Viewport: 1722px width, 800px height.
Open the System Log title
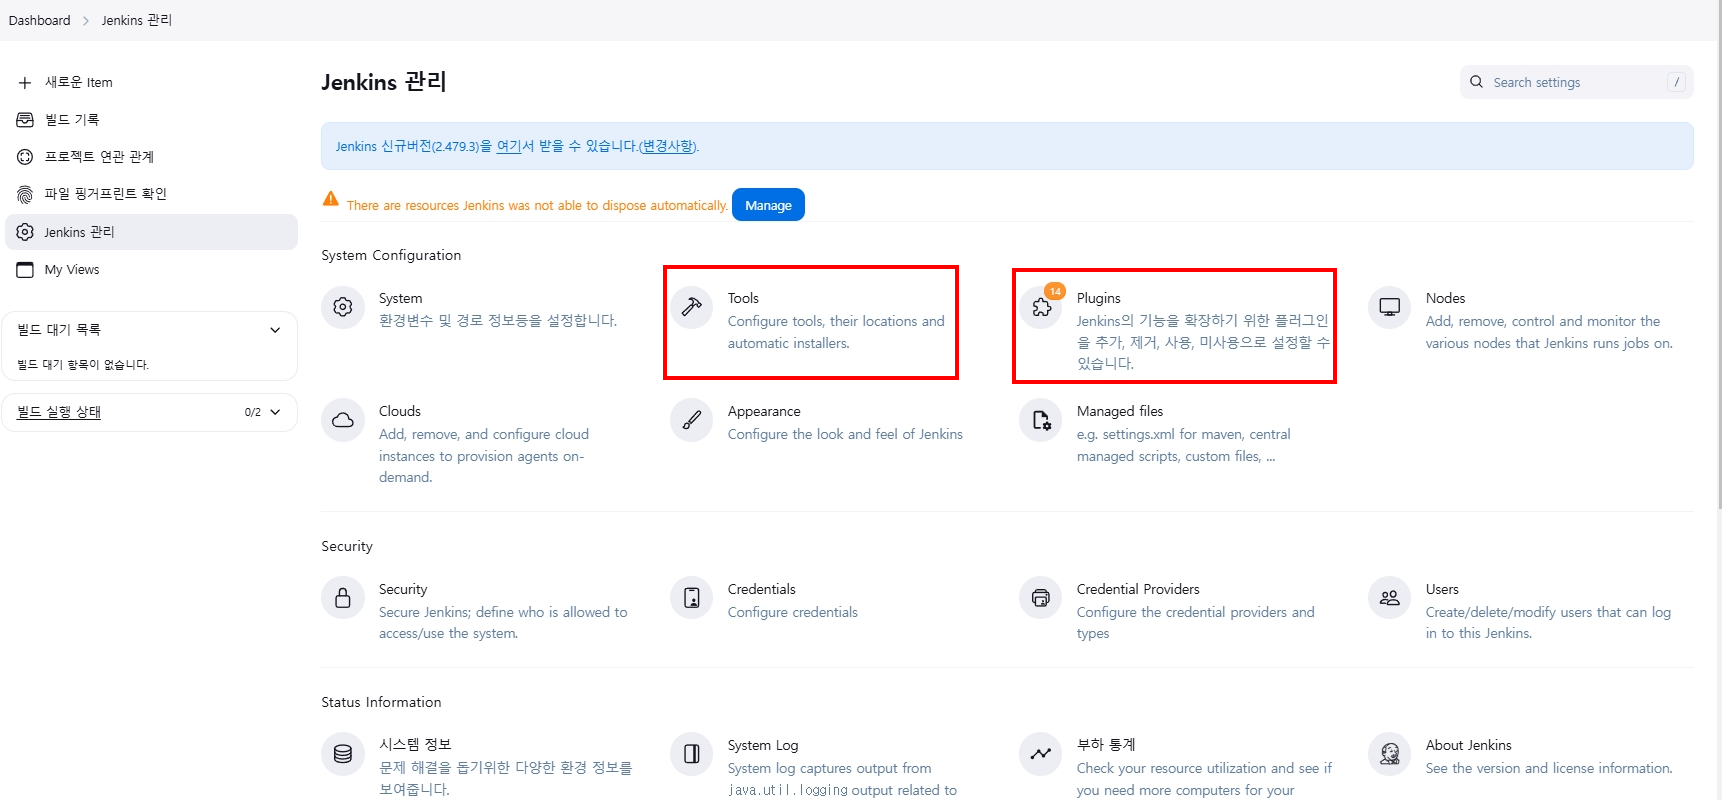(x=763, y=745)
